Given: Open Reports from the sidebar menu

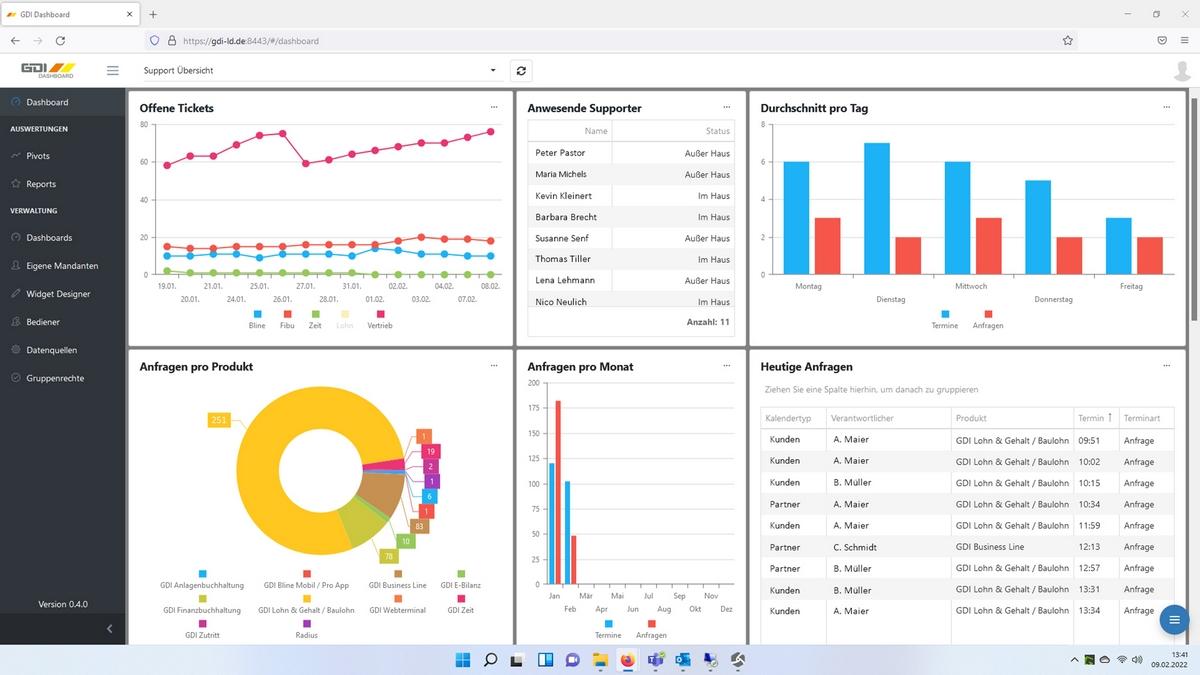Looking at the screenshot, I should 41,184.
